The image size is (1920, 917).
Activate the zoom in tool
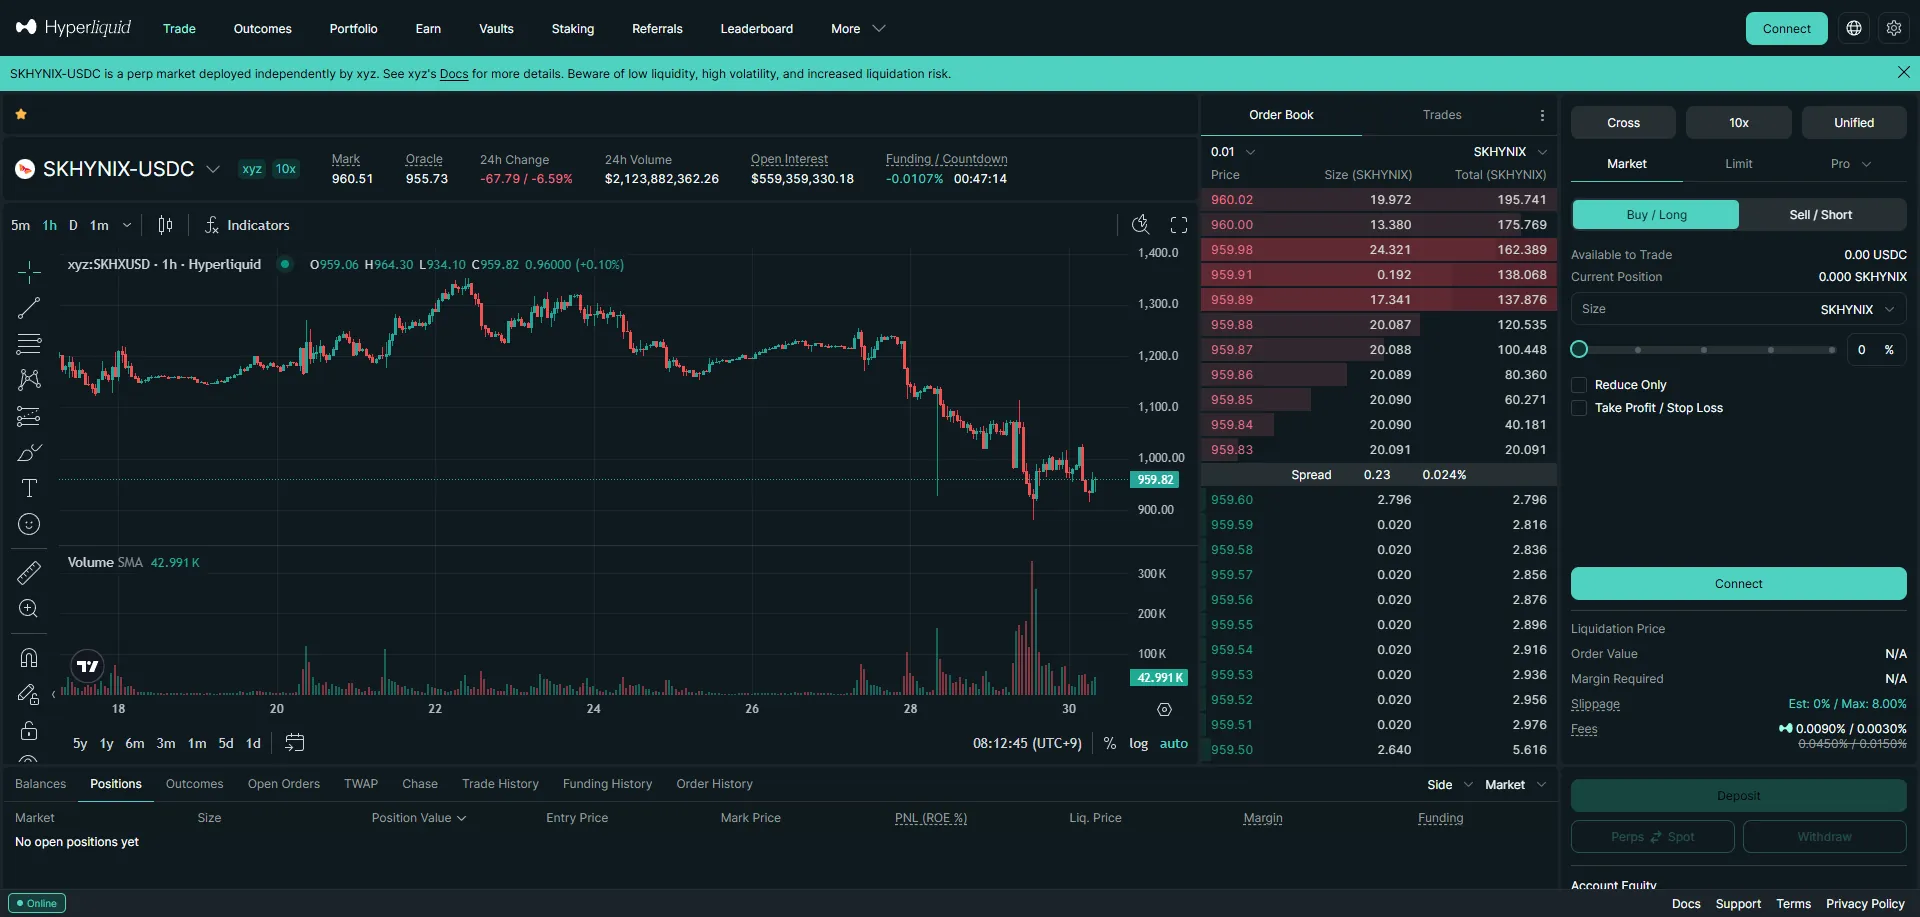tap(29, 609)
